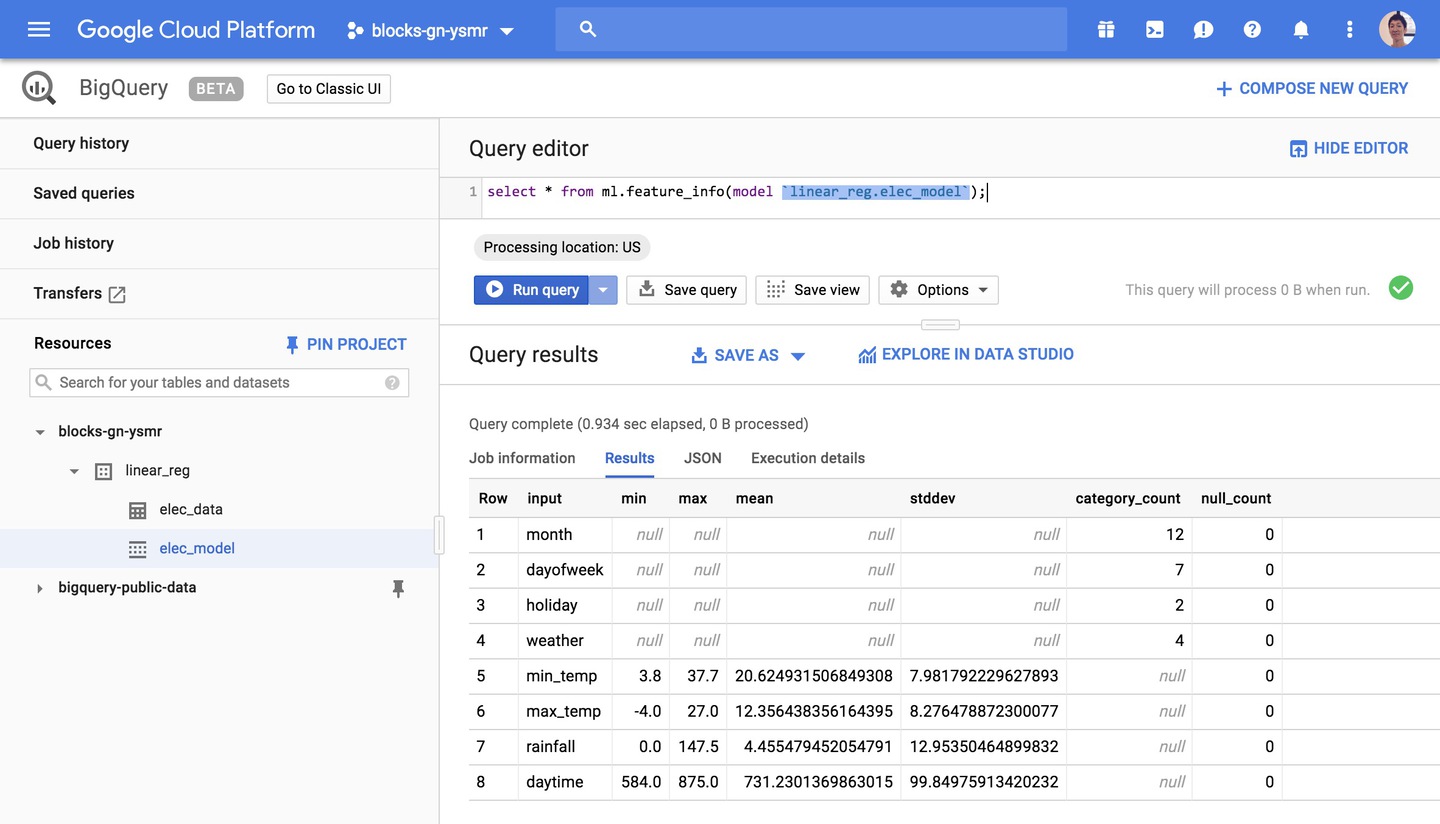Viewport: 1440px width, 824px height.
Task: Open the hamburger navigation menu
Action: (39, 29)
